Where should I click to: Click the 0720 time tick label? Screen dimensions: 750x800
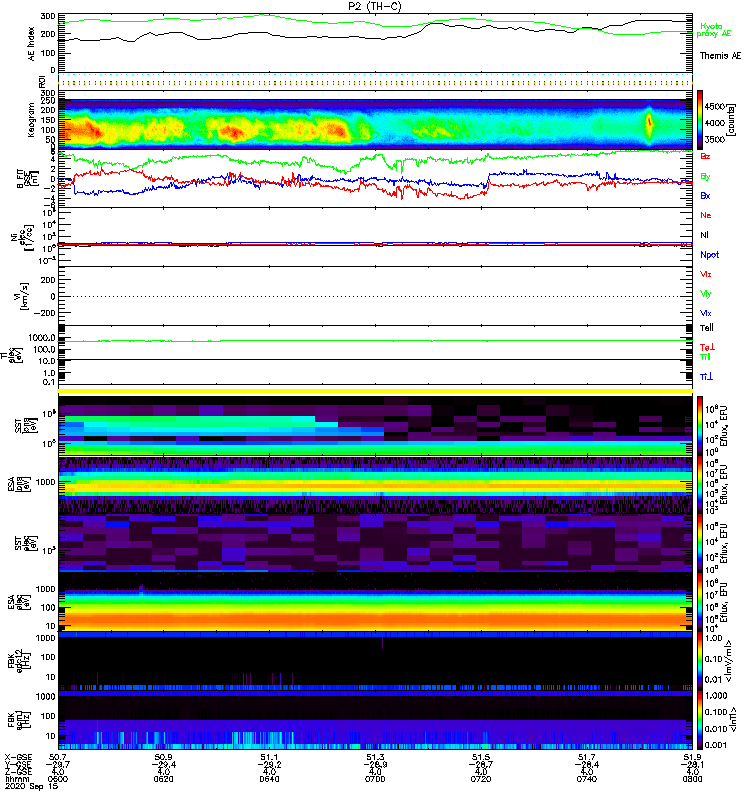click(481, 779)
